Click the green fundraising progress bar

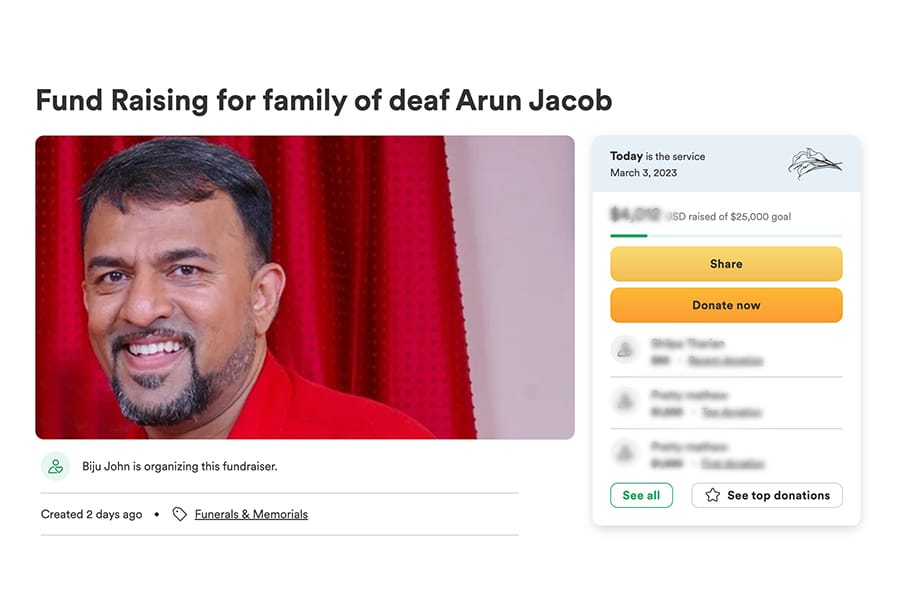tap(629, 236)
